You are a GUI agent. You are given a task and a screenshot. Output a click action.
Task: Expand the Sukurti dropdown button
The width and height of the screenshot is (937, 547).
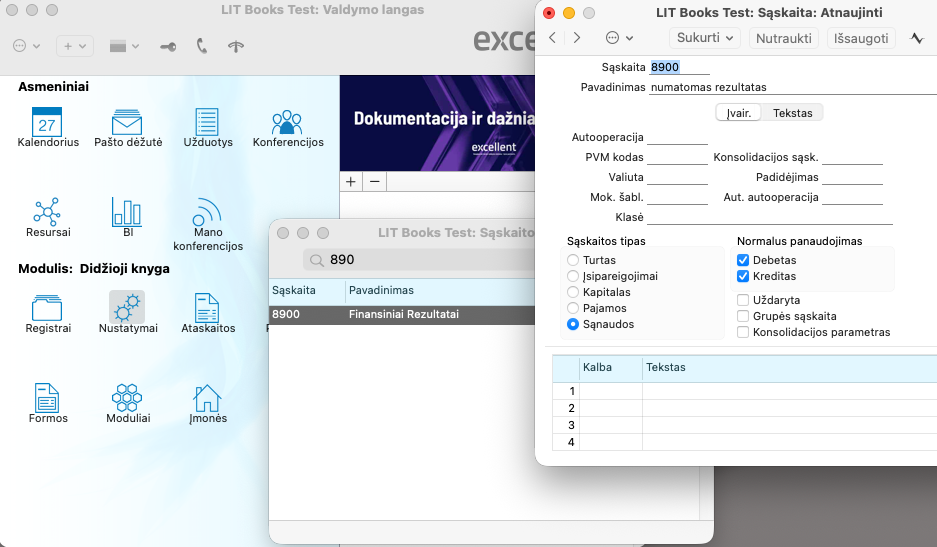[703, 38]
